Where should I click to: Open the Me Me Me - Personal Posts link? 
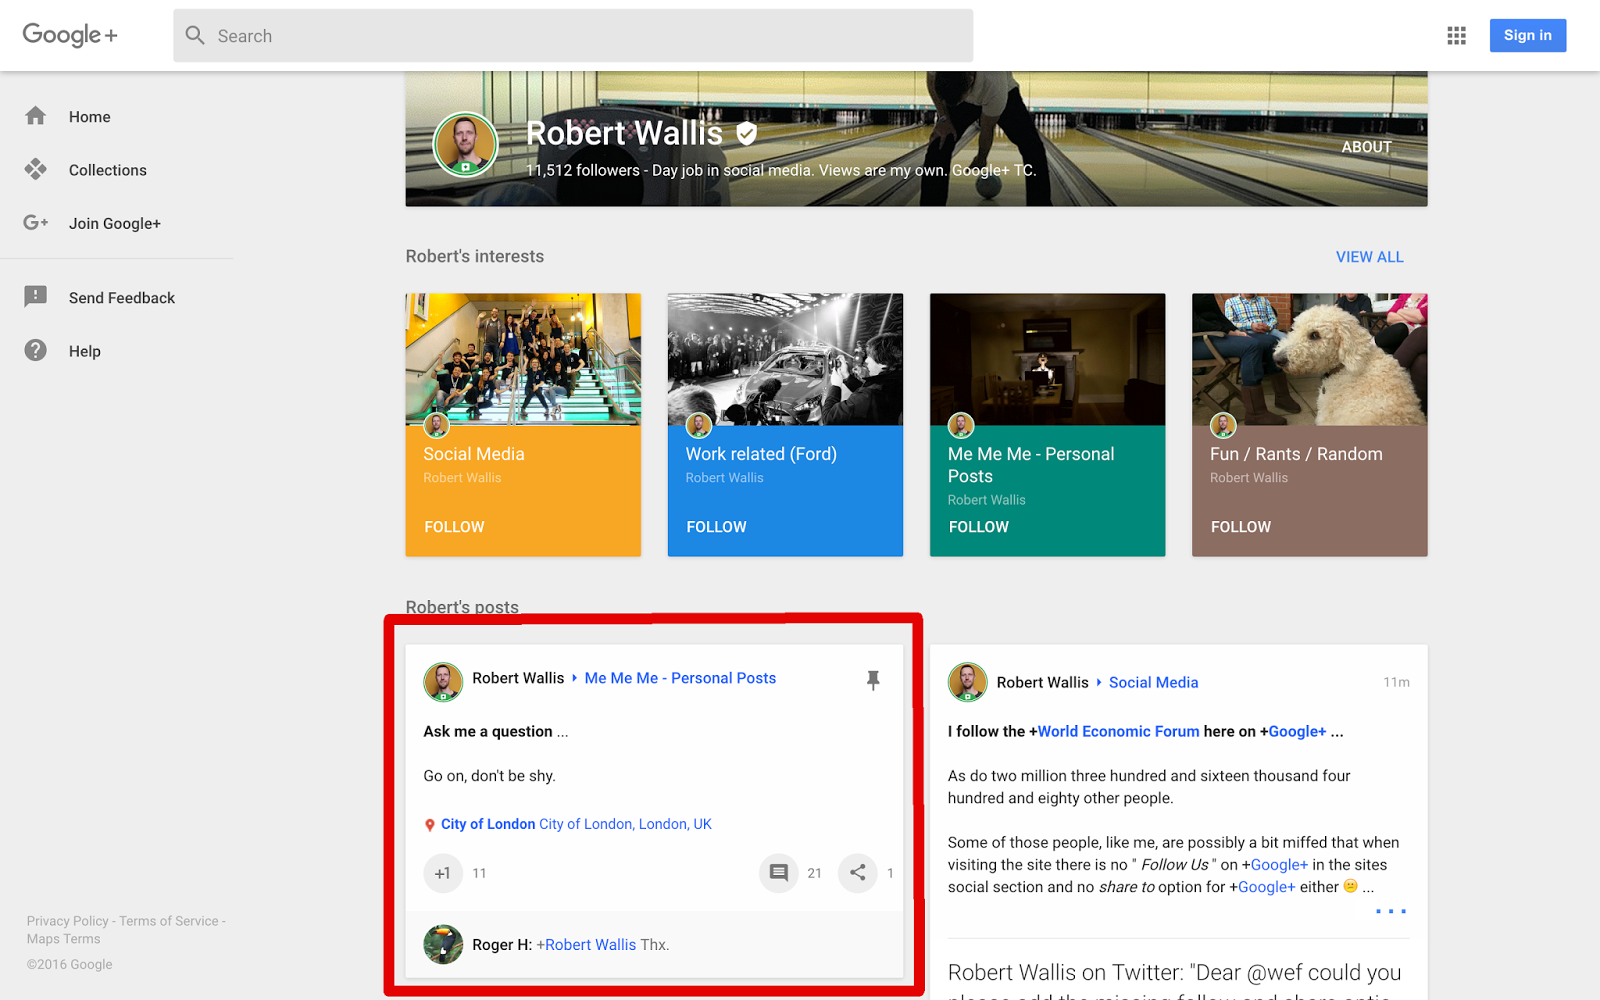680,678
